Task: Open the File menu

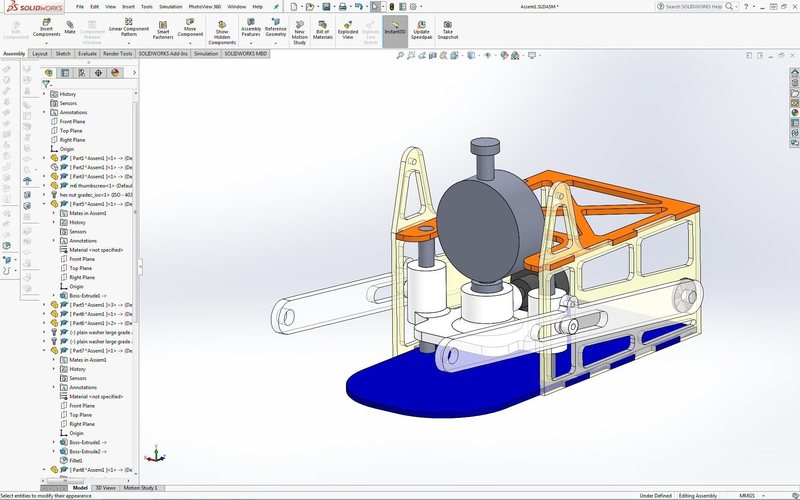Action: (80, 7)
